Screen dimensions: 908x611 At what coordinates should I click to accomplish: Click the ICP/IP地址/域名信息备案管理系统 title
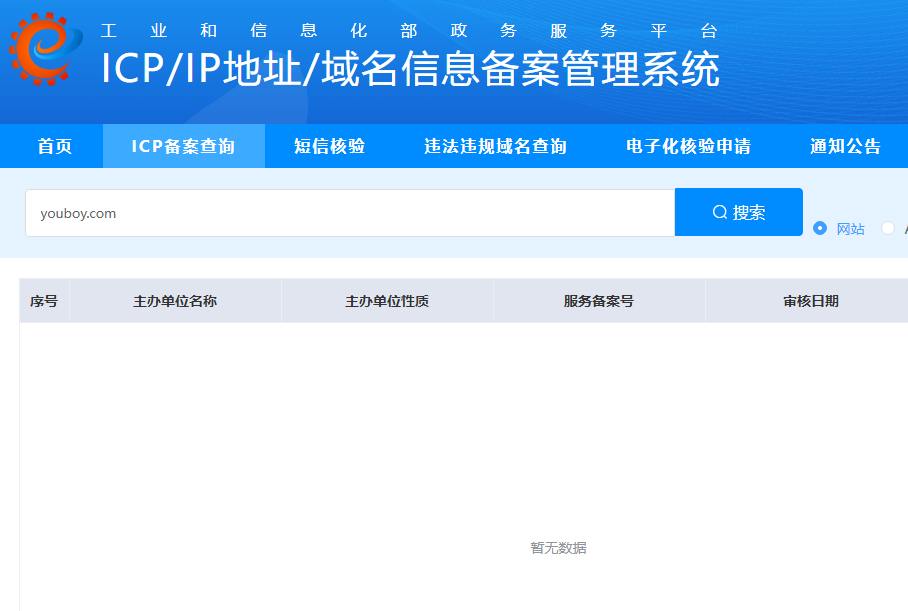pos(410,69)
